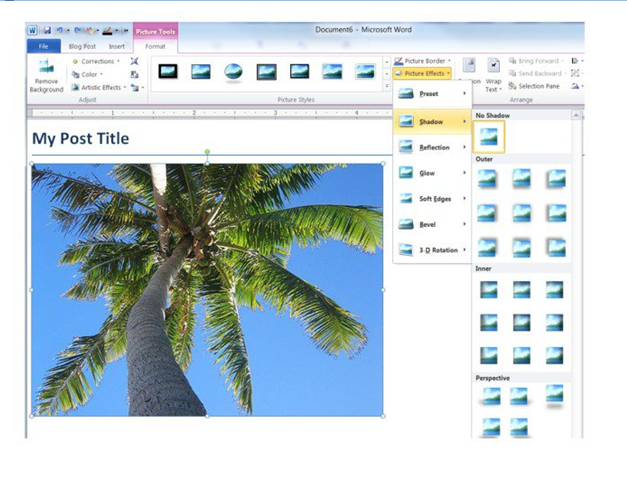Open the Customize Quick Access Toolbar arrow

(x=126, y=30)
